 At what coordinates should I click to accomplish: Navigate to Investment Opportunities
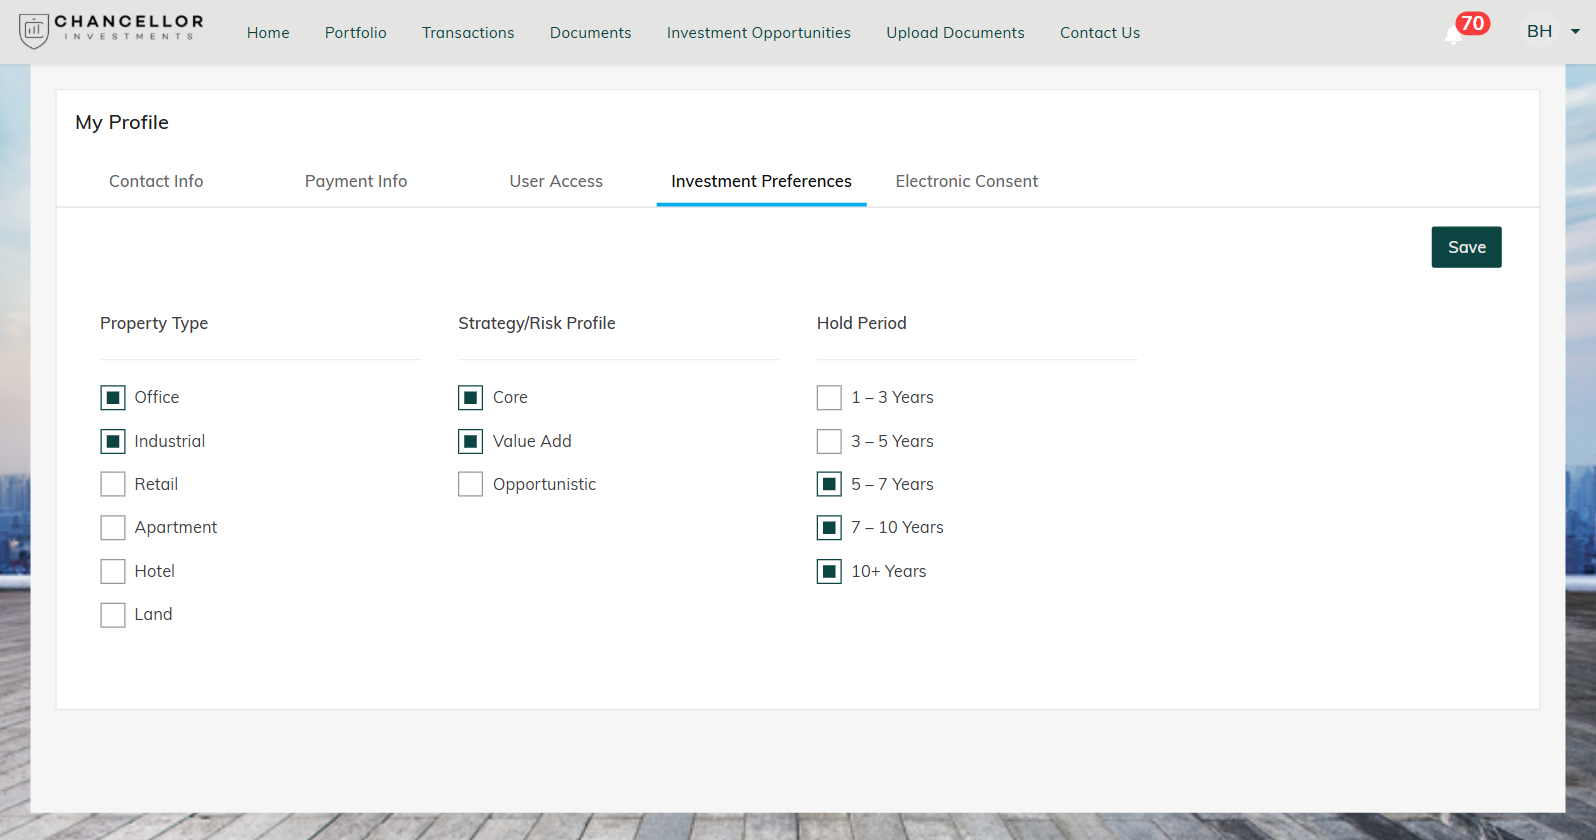pyautogui.click(x=759, y=33)
